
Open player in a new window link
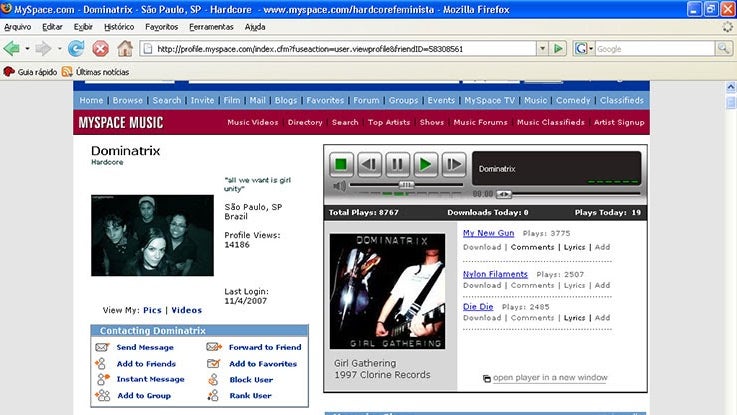point(550,377)
